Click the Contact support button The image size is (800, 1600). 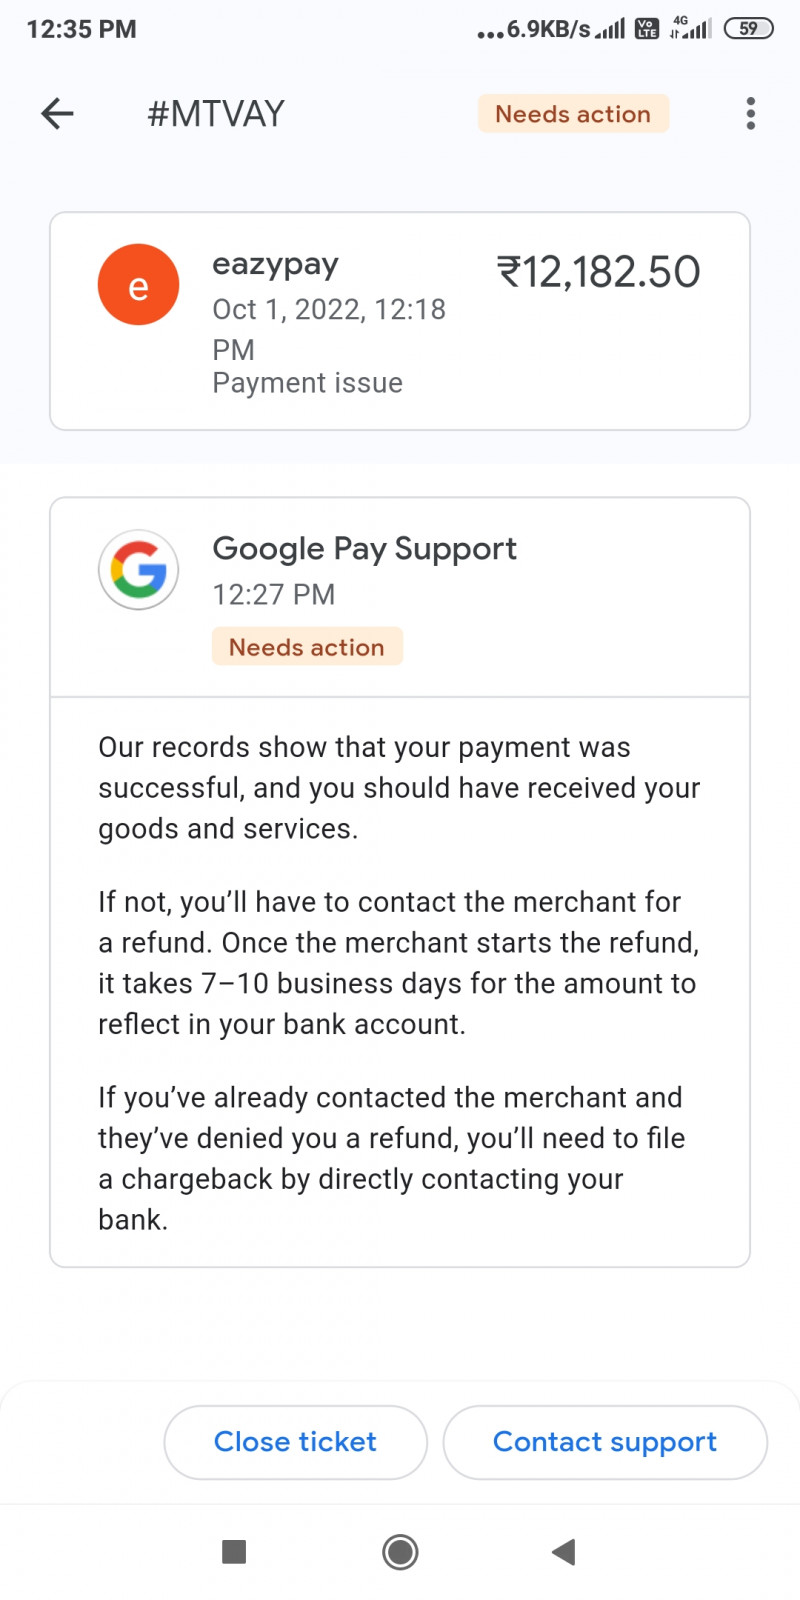click(604, 1442)
